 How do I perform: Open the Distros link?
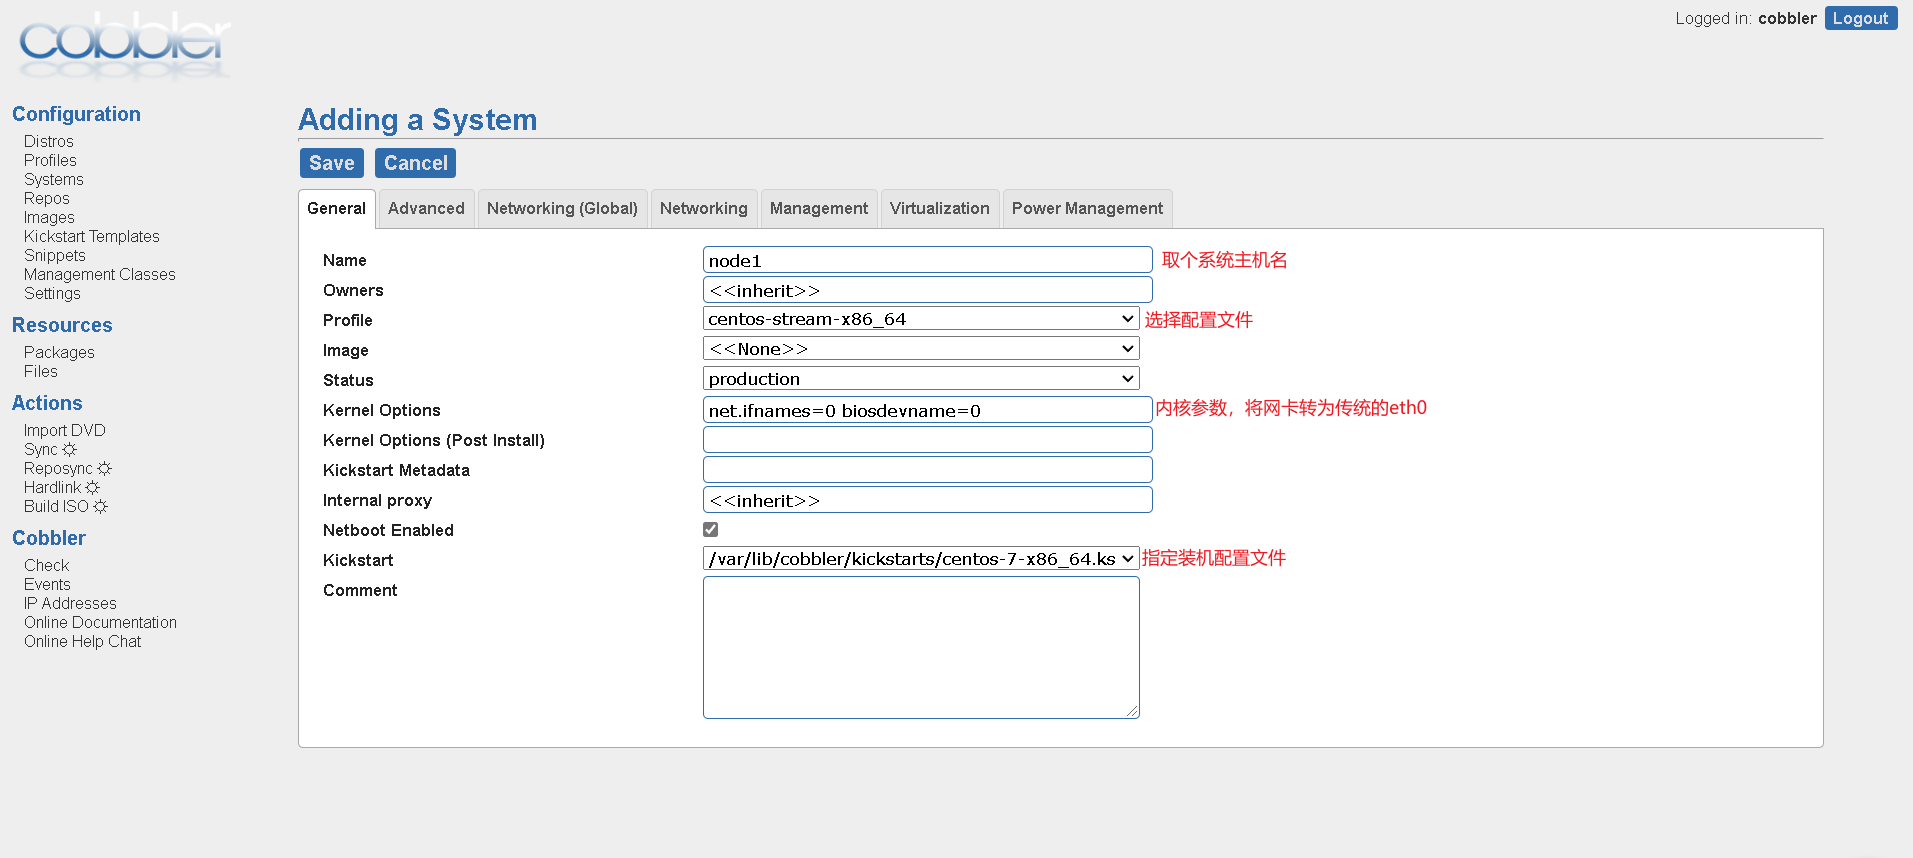pyautogui.click(x=49, y=142)
